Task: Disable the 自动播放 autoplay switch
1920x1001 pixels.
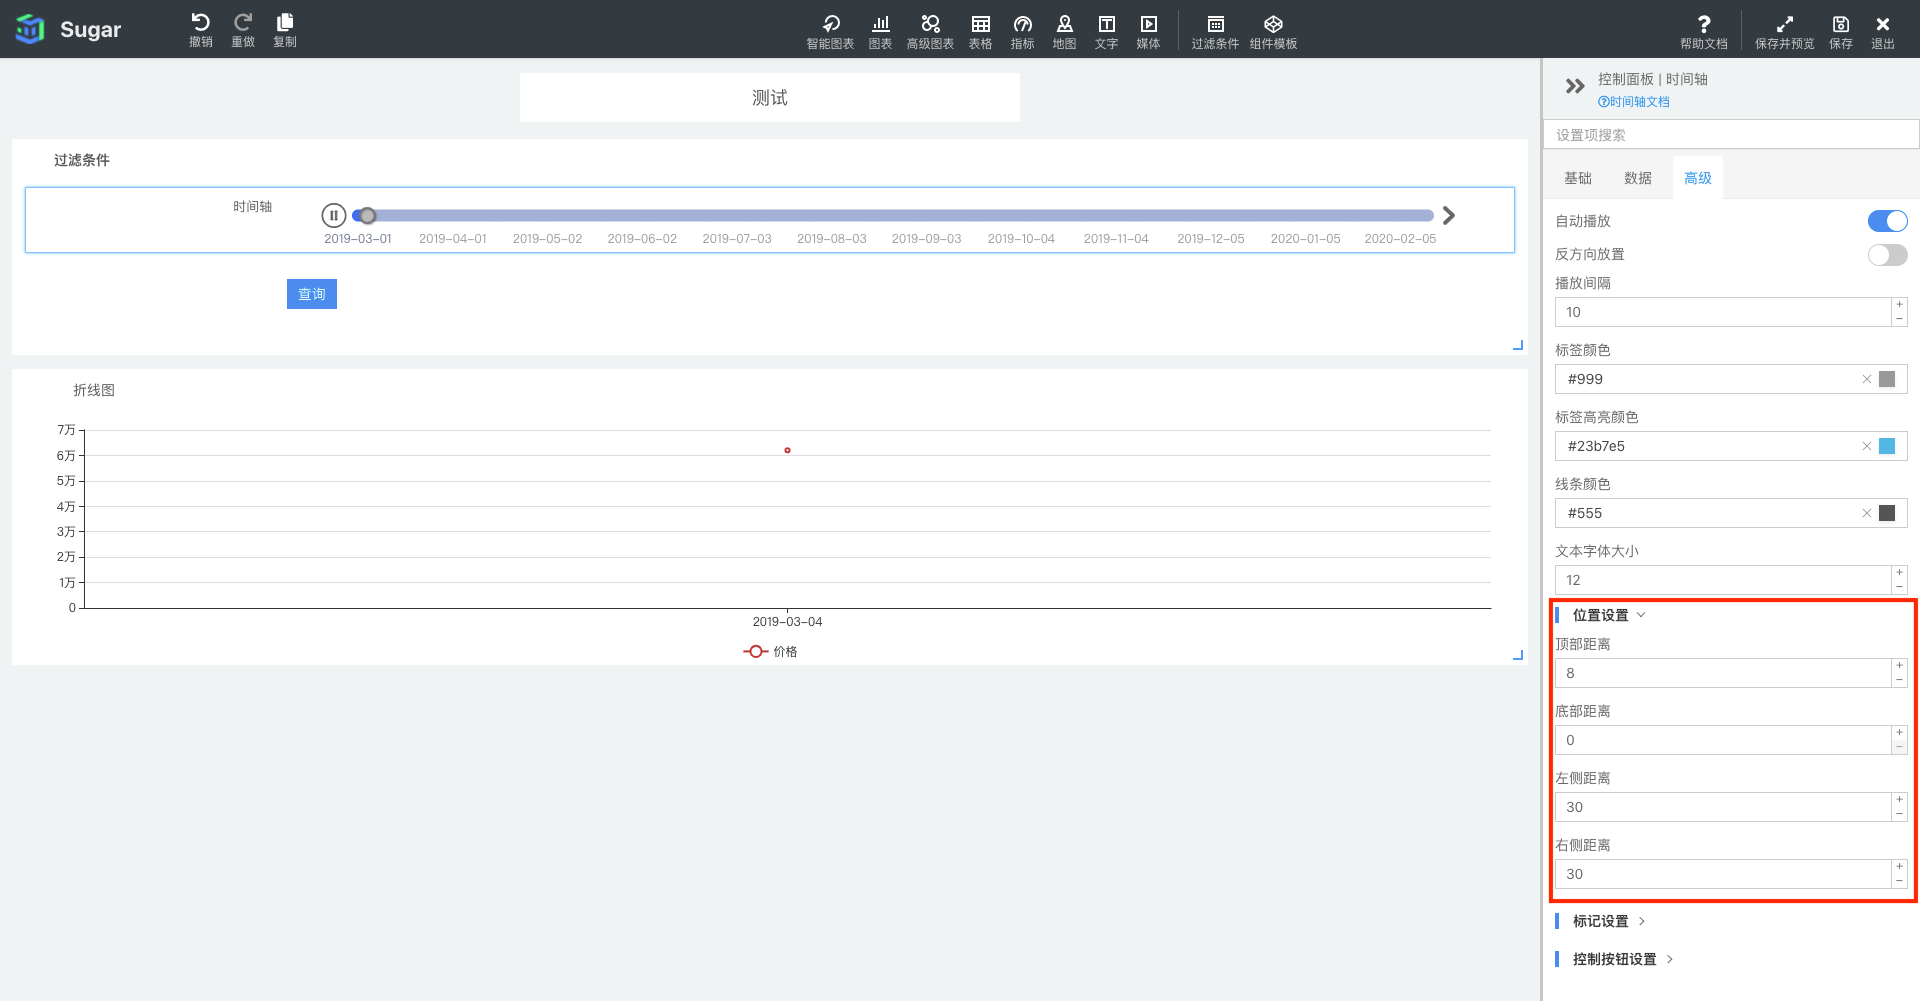Action: click(1887, 221)
